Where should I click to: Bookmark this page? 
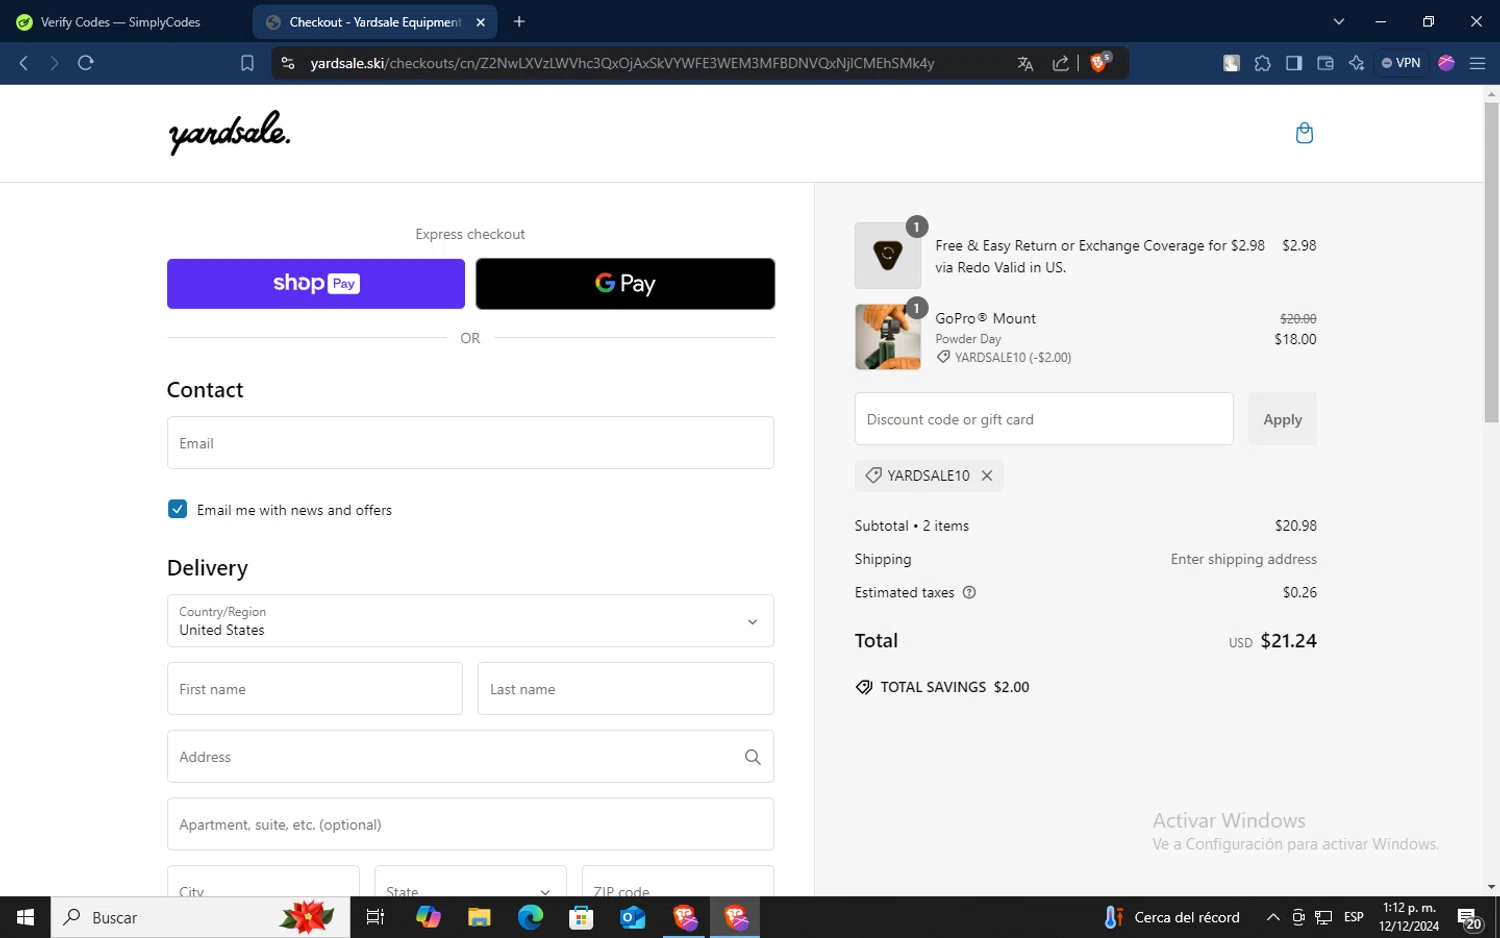tap(247, 63)
